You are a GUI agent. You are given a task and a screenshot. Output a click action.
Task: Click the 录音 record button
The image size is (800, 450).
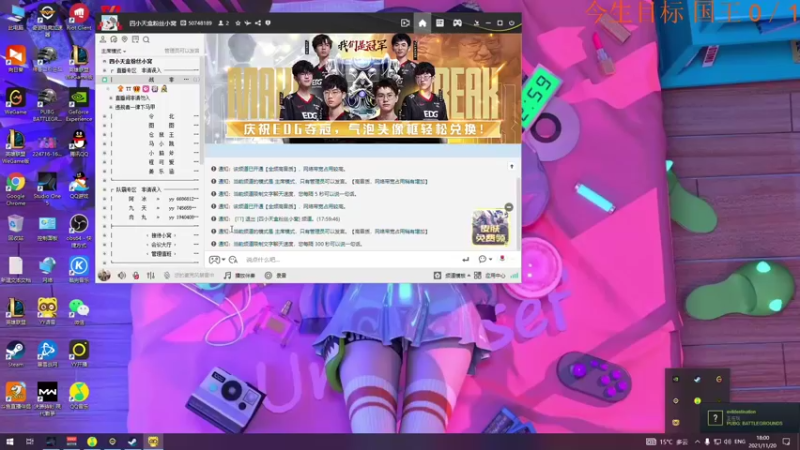click(276, 276)
